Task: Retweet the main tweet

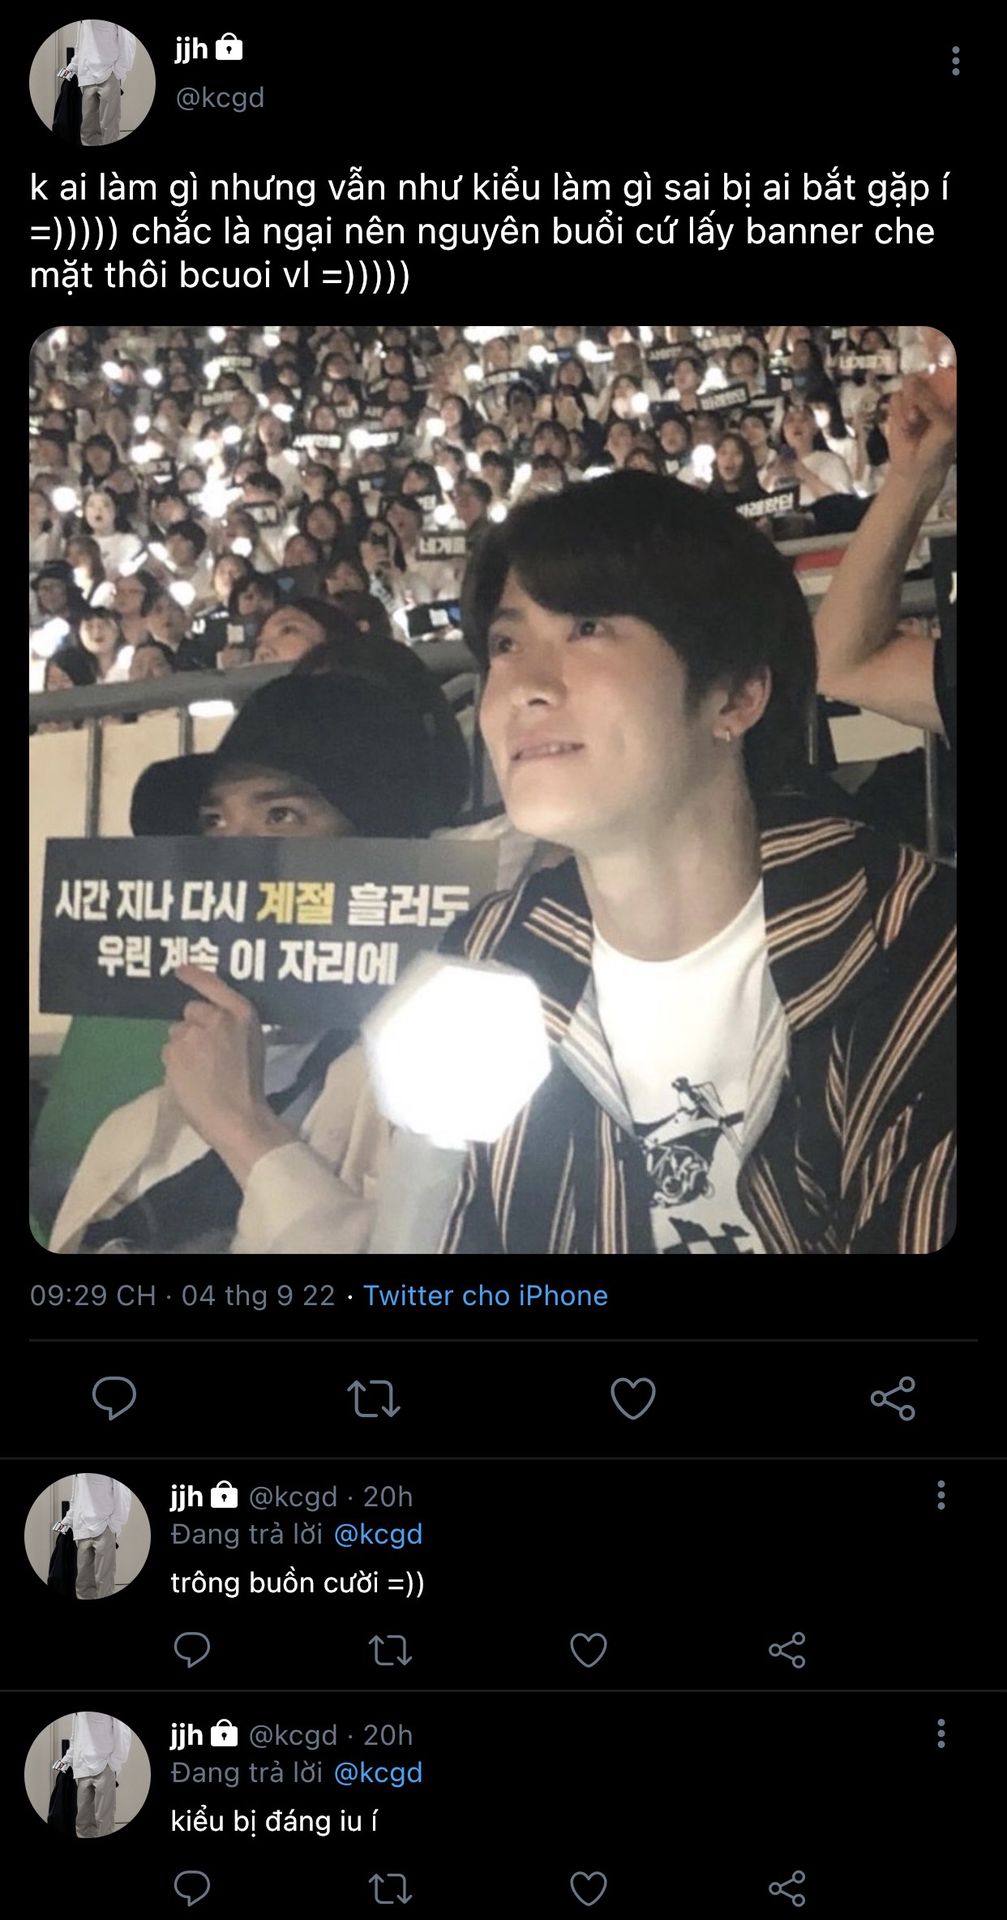Action: click(x=373, y=1398)
